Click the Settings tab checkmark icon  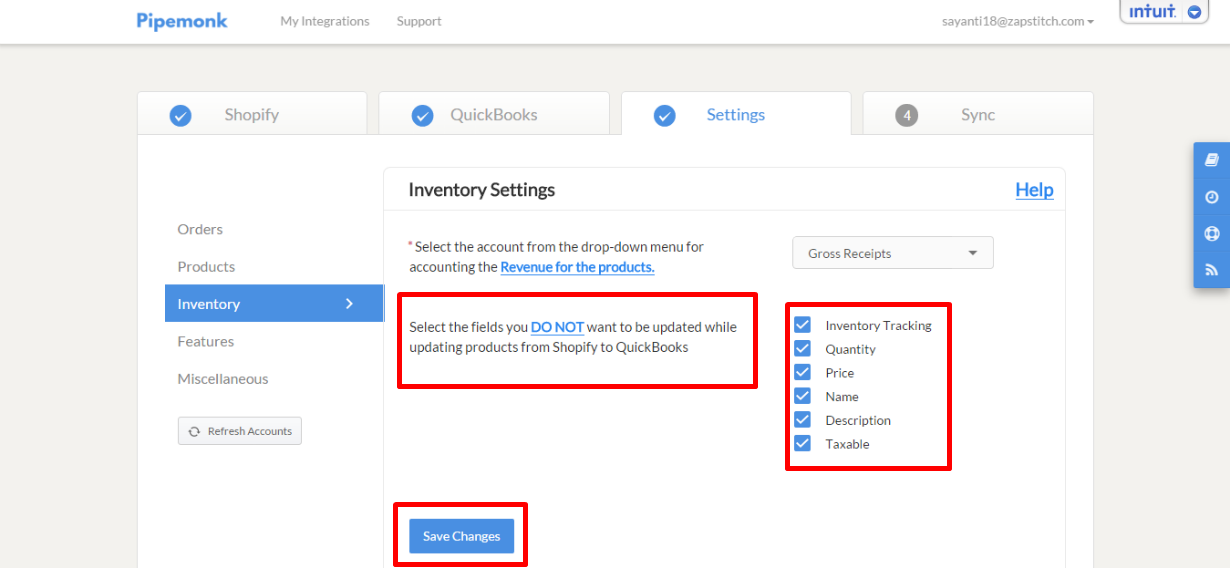(665, 116)
